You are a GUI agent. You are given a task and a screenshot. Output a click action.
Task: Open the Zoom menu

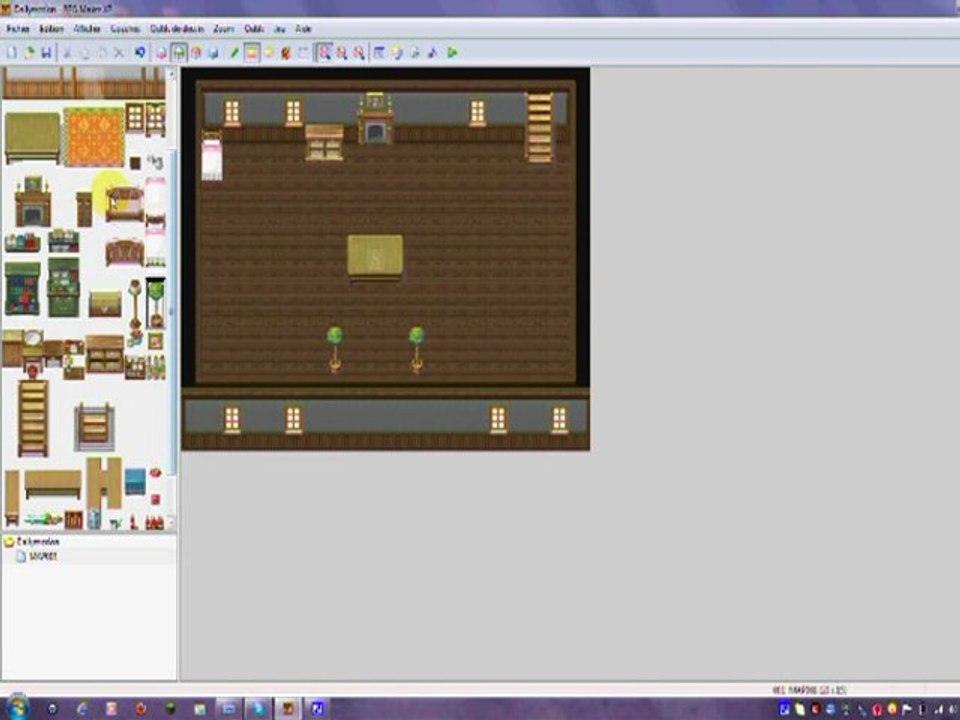223,29
